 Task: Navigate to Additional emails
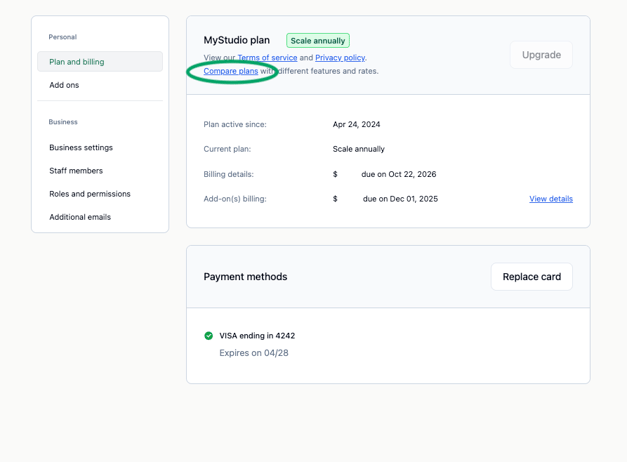pos(80,217)
